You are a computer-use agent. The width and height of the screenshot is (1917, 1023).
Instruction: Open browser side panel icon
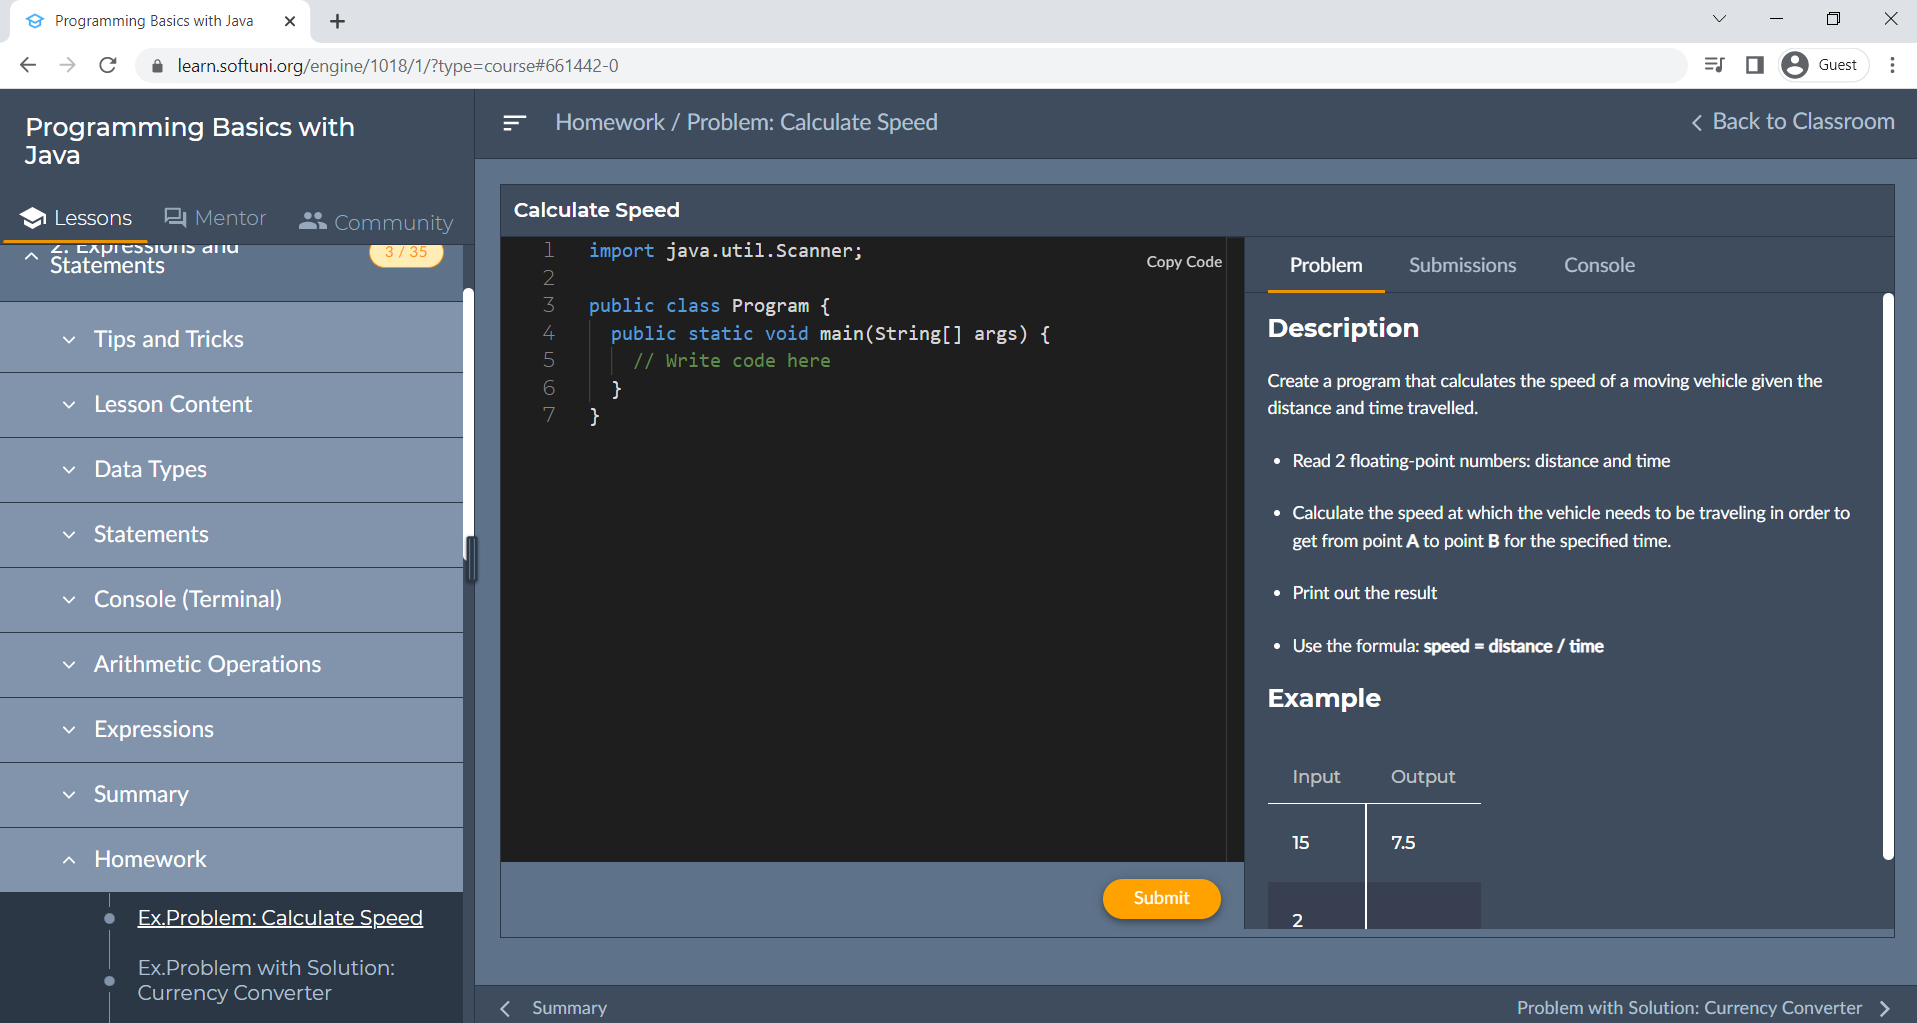click(x=1754, y=65)
